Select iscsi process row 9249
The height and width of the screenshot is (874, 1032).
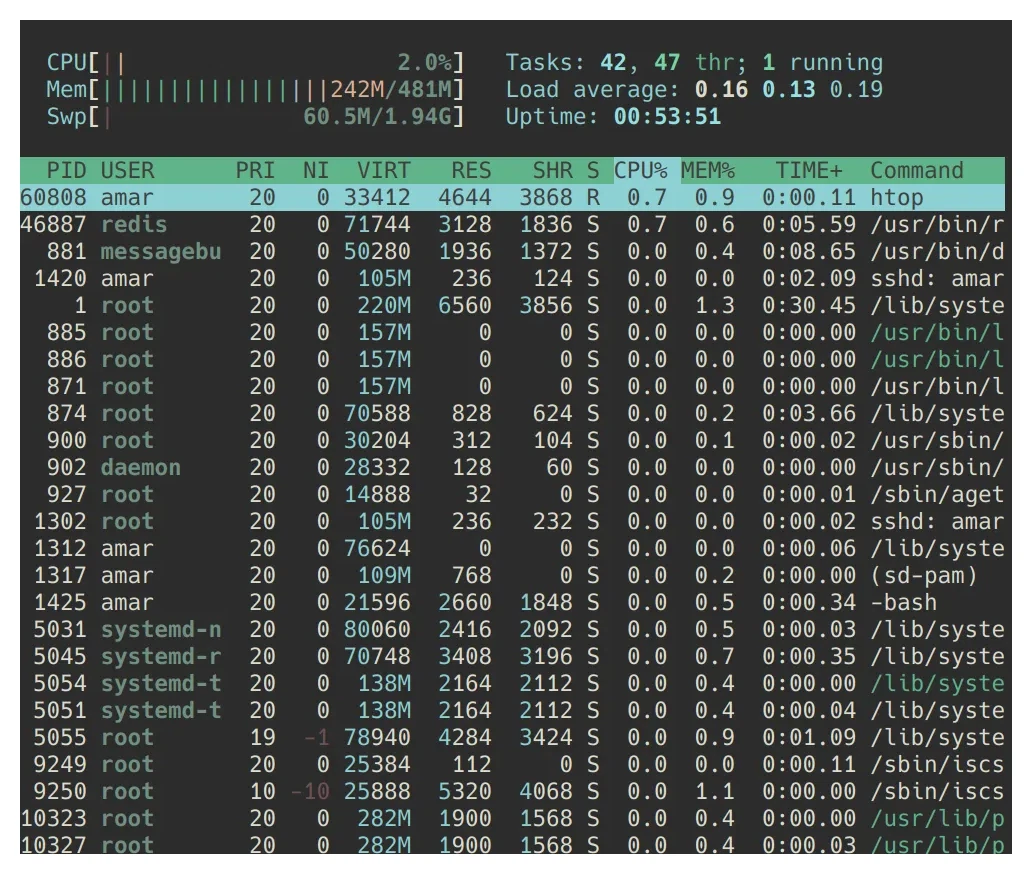pos(512,764)
